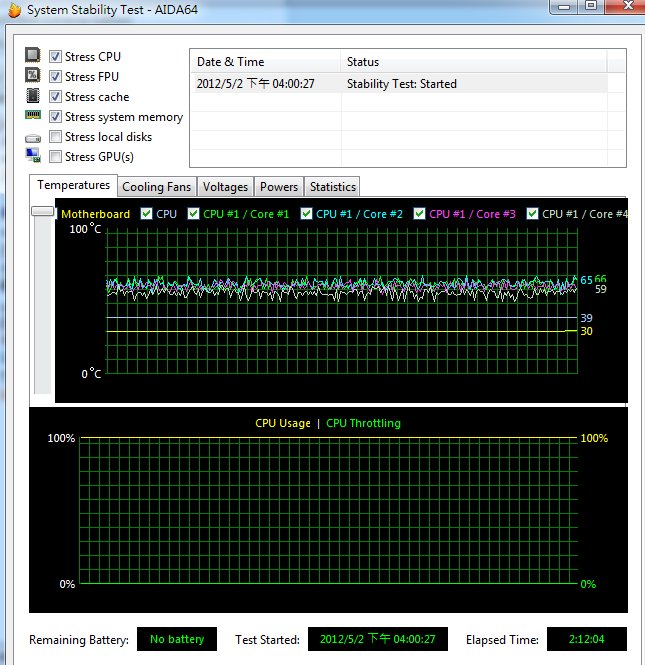Click the cache chip icon beside Stress cache
The height and width of the screenshot is (665, 645).
pos(33,96)
